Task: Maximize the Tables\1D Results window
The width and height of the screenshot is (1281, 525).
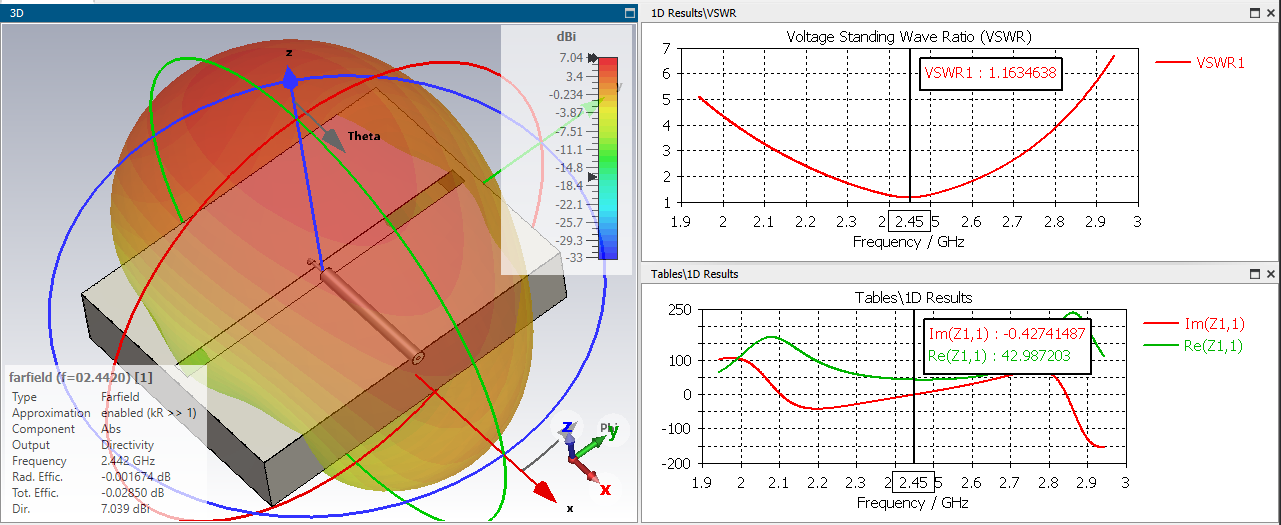Action: pyautogui.click(x=1255, y=274)
